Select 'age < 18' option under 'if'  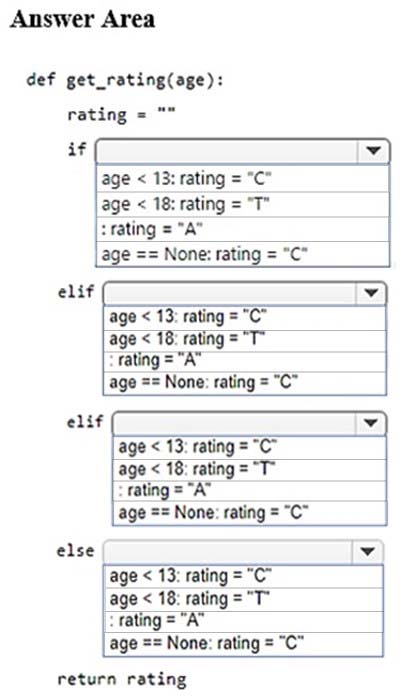[243, 204]
